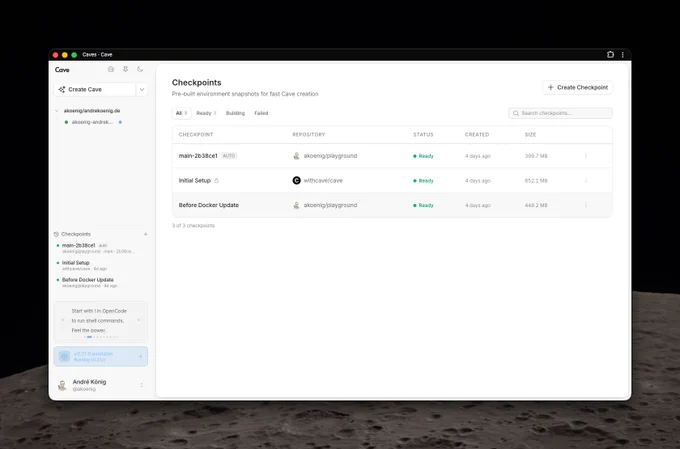Click the avatar icon in Before Docker Update row

tap(296, 205)
